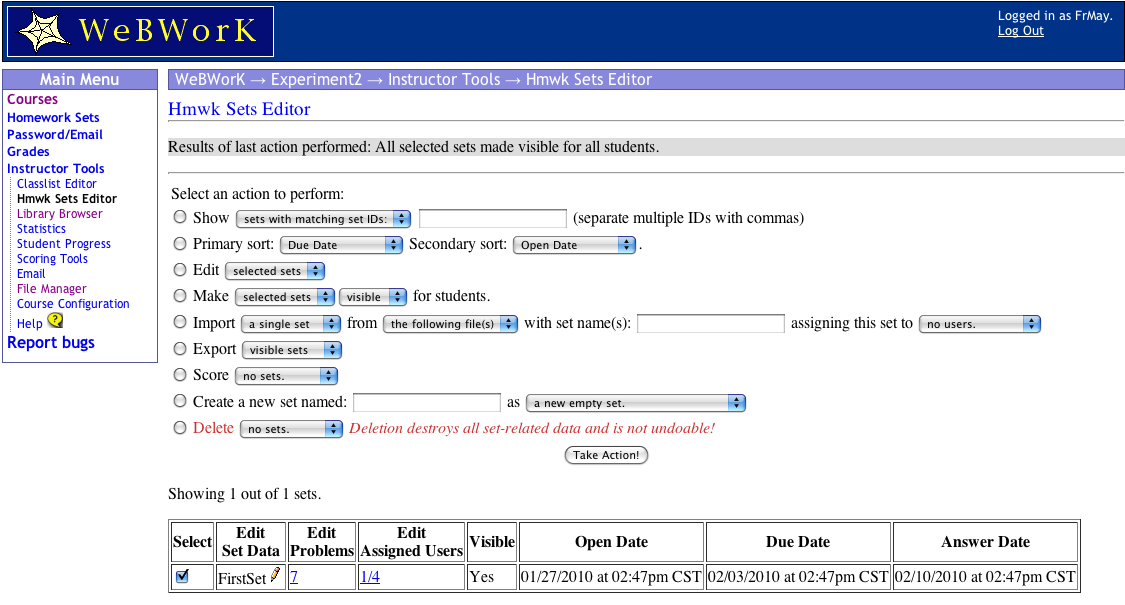Click WeBWorK in the breadcrumb

coord(210,80)
